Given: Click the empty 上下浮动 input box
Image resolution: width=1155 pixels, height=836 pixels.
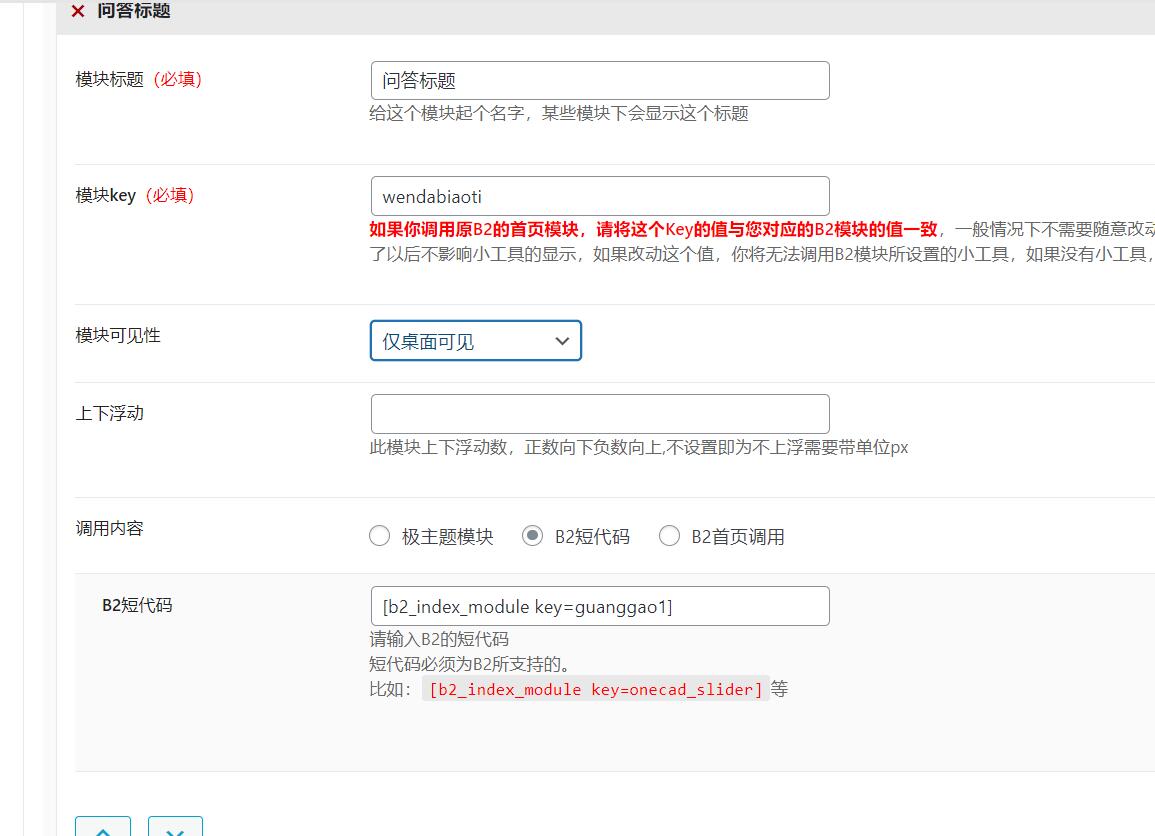Looking at the screenshot, I should pyautogui.click(x=599, y=414).
